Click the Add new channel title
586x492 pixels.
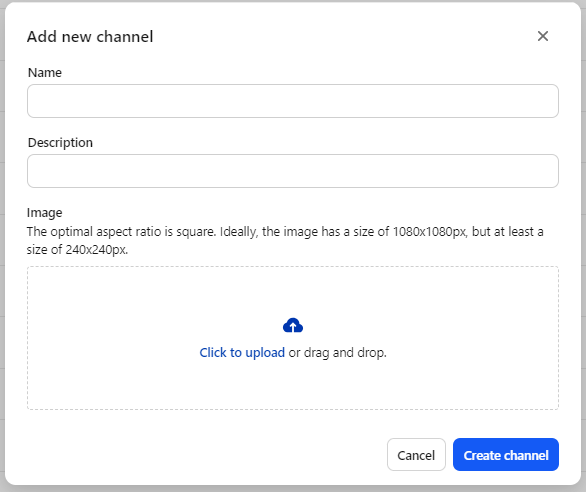click(90, 37)
